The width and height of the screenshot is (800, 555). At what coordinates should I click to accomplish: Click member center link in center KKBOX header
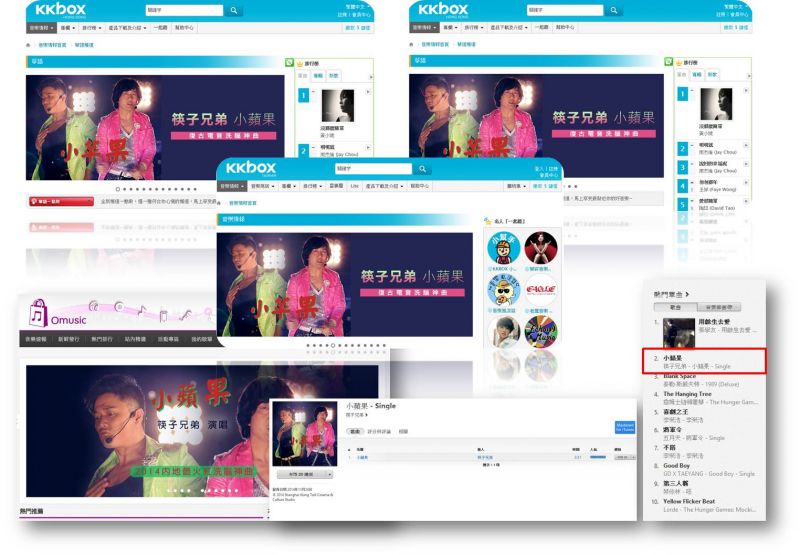coord(548,175)
